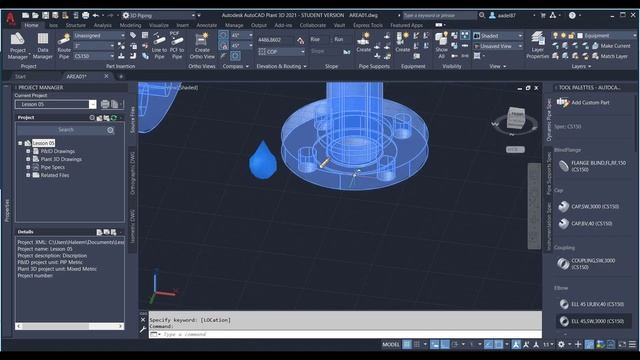The width and height of the screenshot is (640, 360).
Task: Click the Undo arrow in quick access toolbar
Action: [x=96, y=16]
